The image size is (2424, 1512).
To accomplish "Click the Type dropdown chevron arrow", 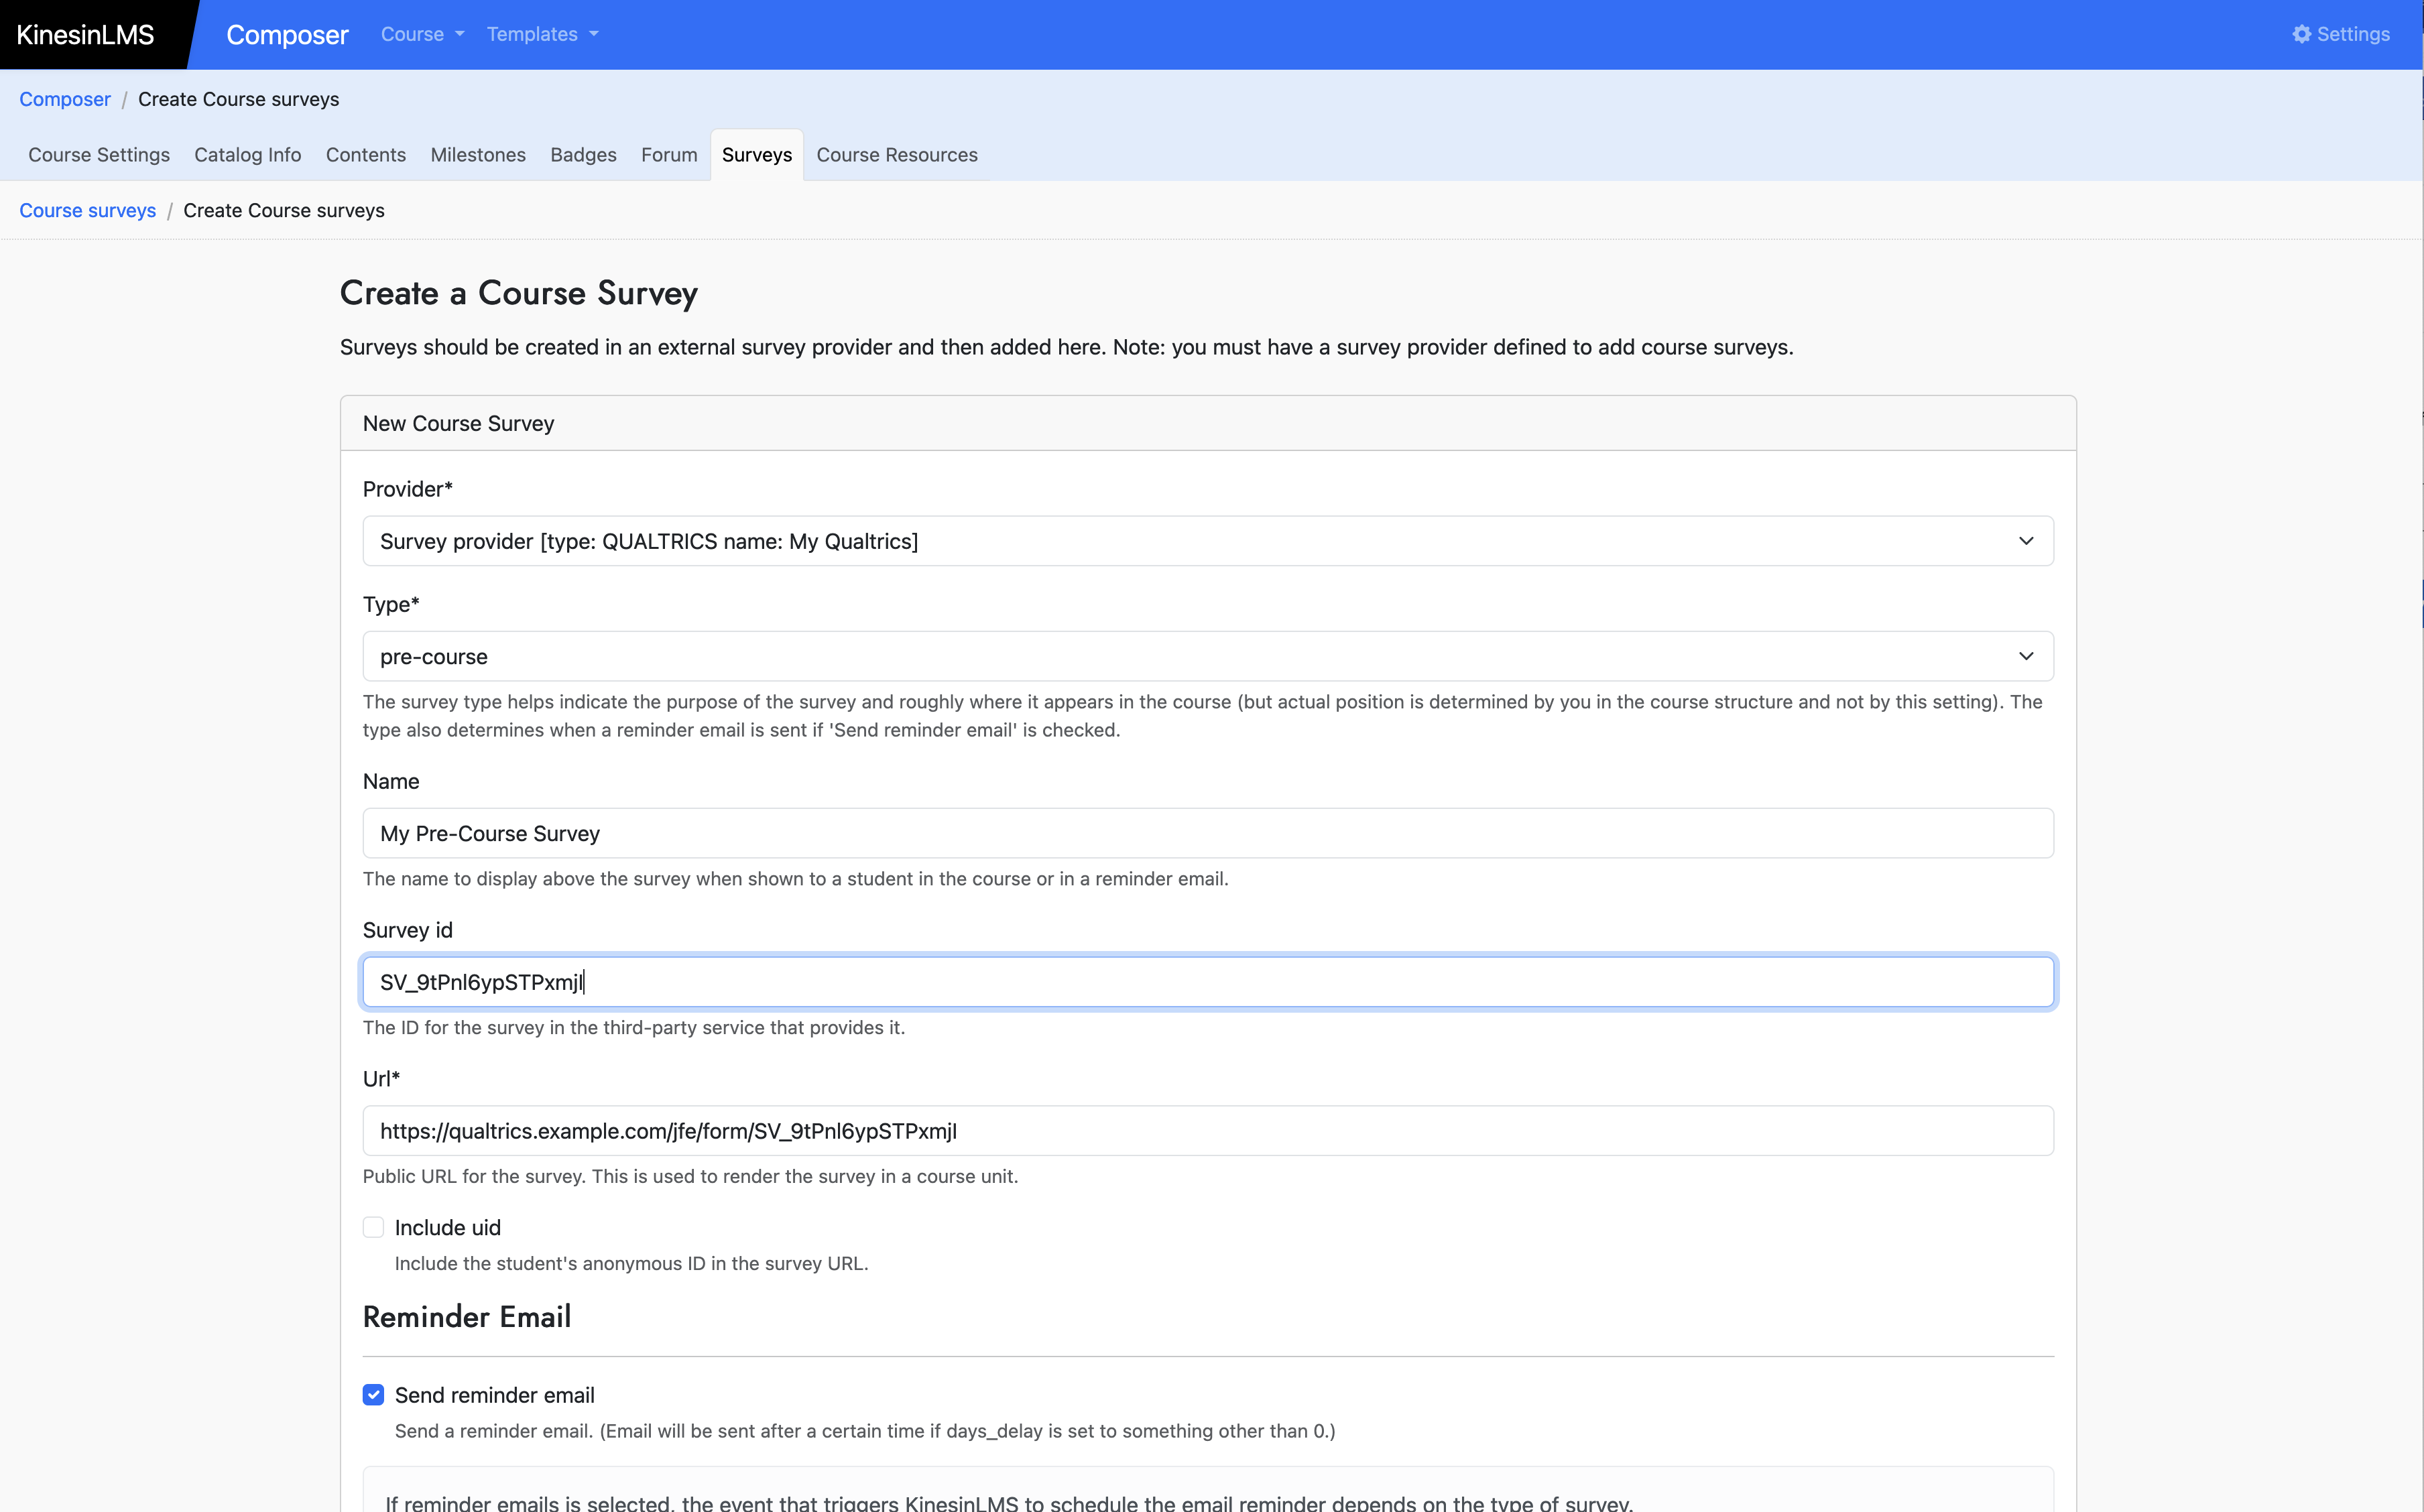I will [x=2025, y=657].
